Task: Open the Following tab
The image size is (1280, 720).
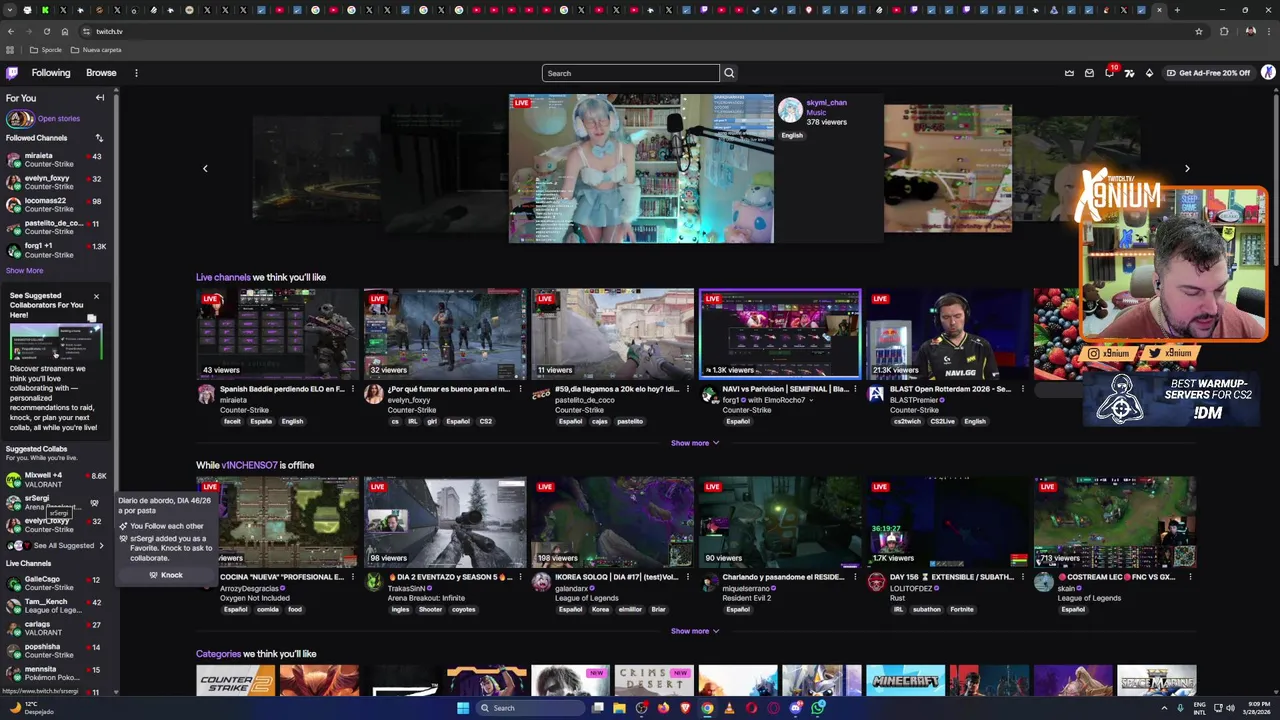Action: click(51, 73)
